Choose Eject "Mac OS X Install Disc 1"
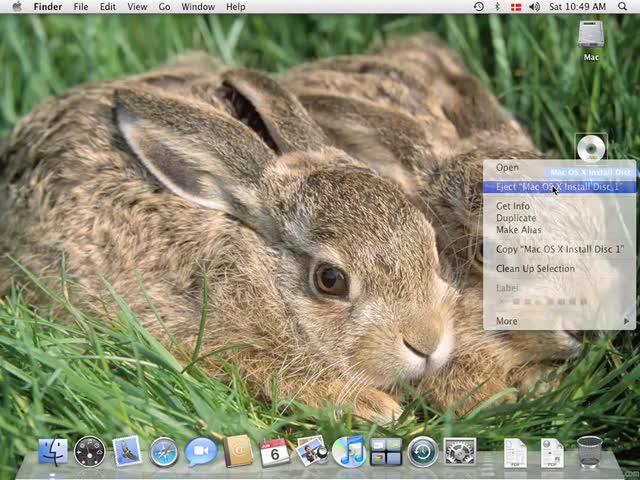Image resolution: width=640 pixels, height=480 pixels. pos(558,187)
